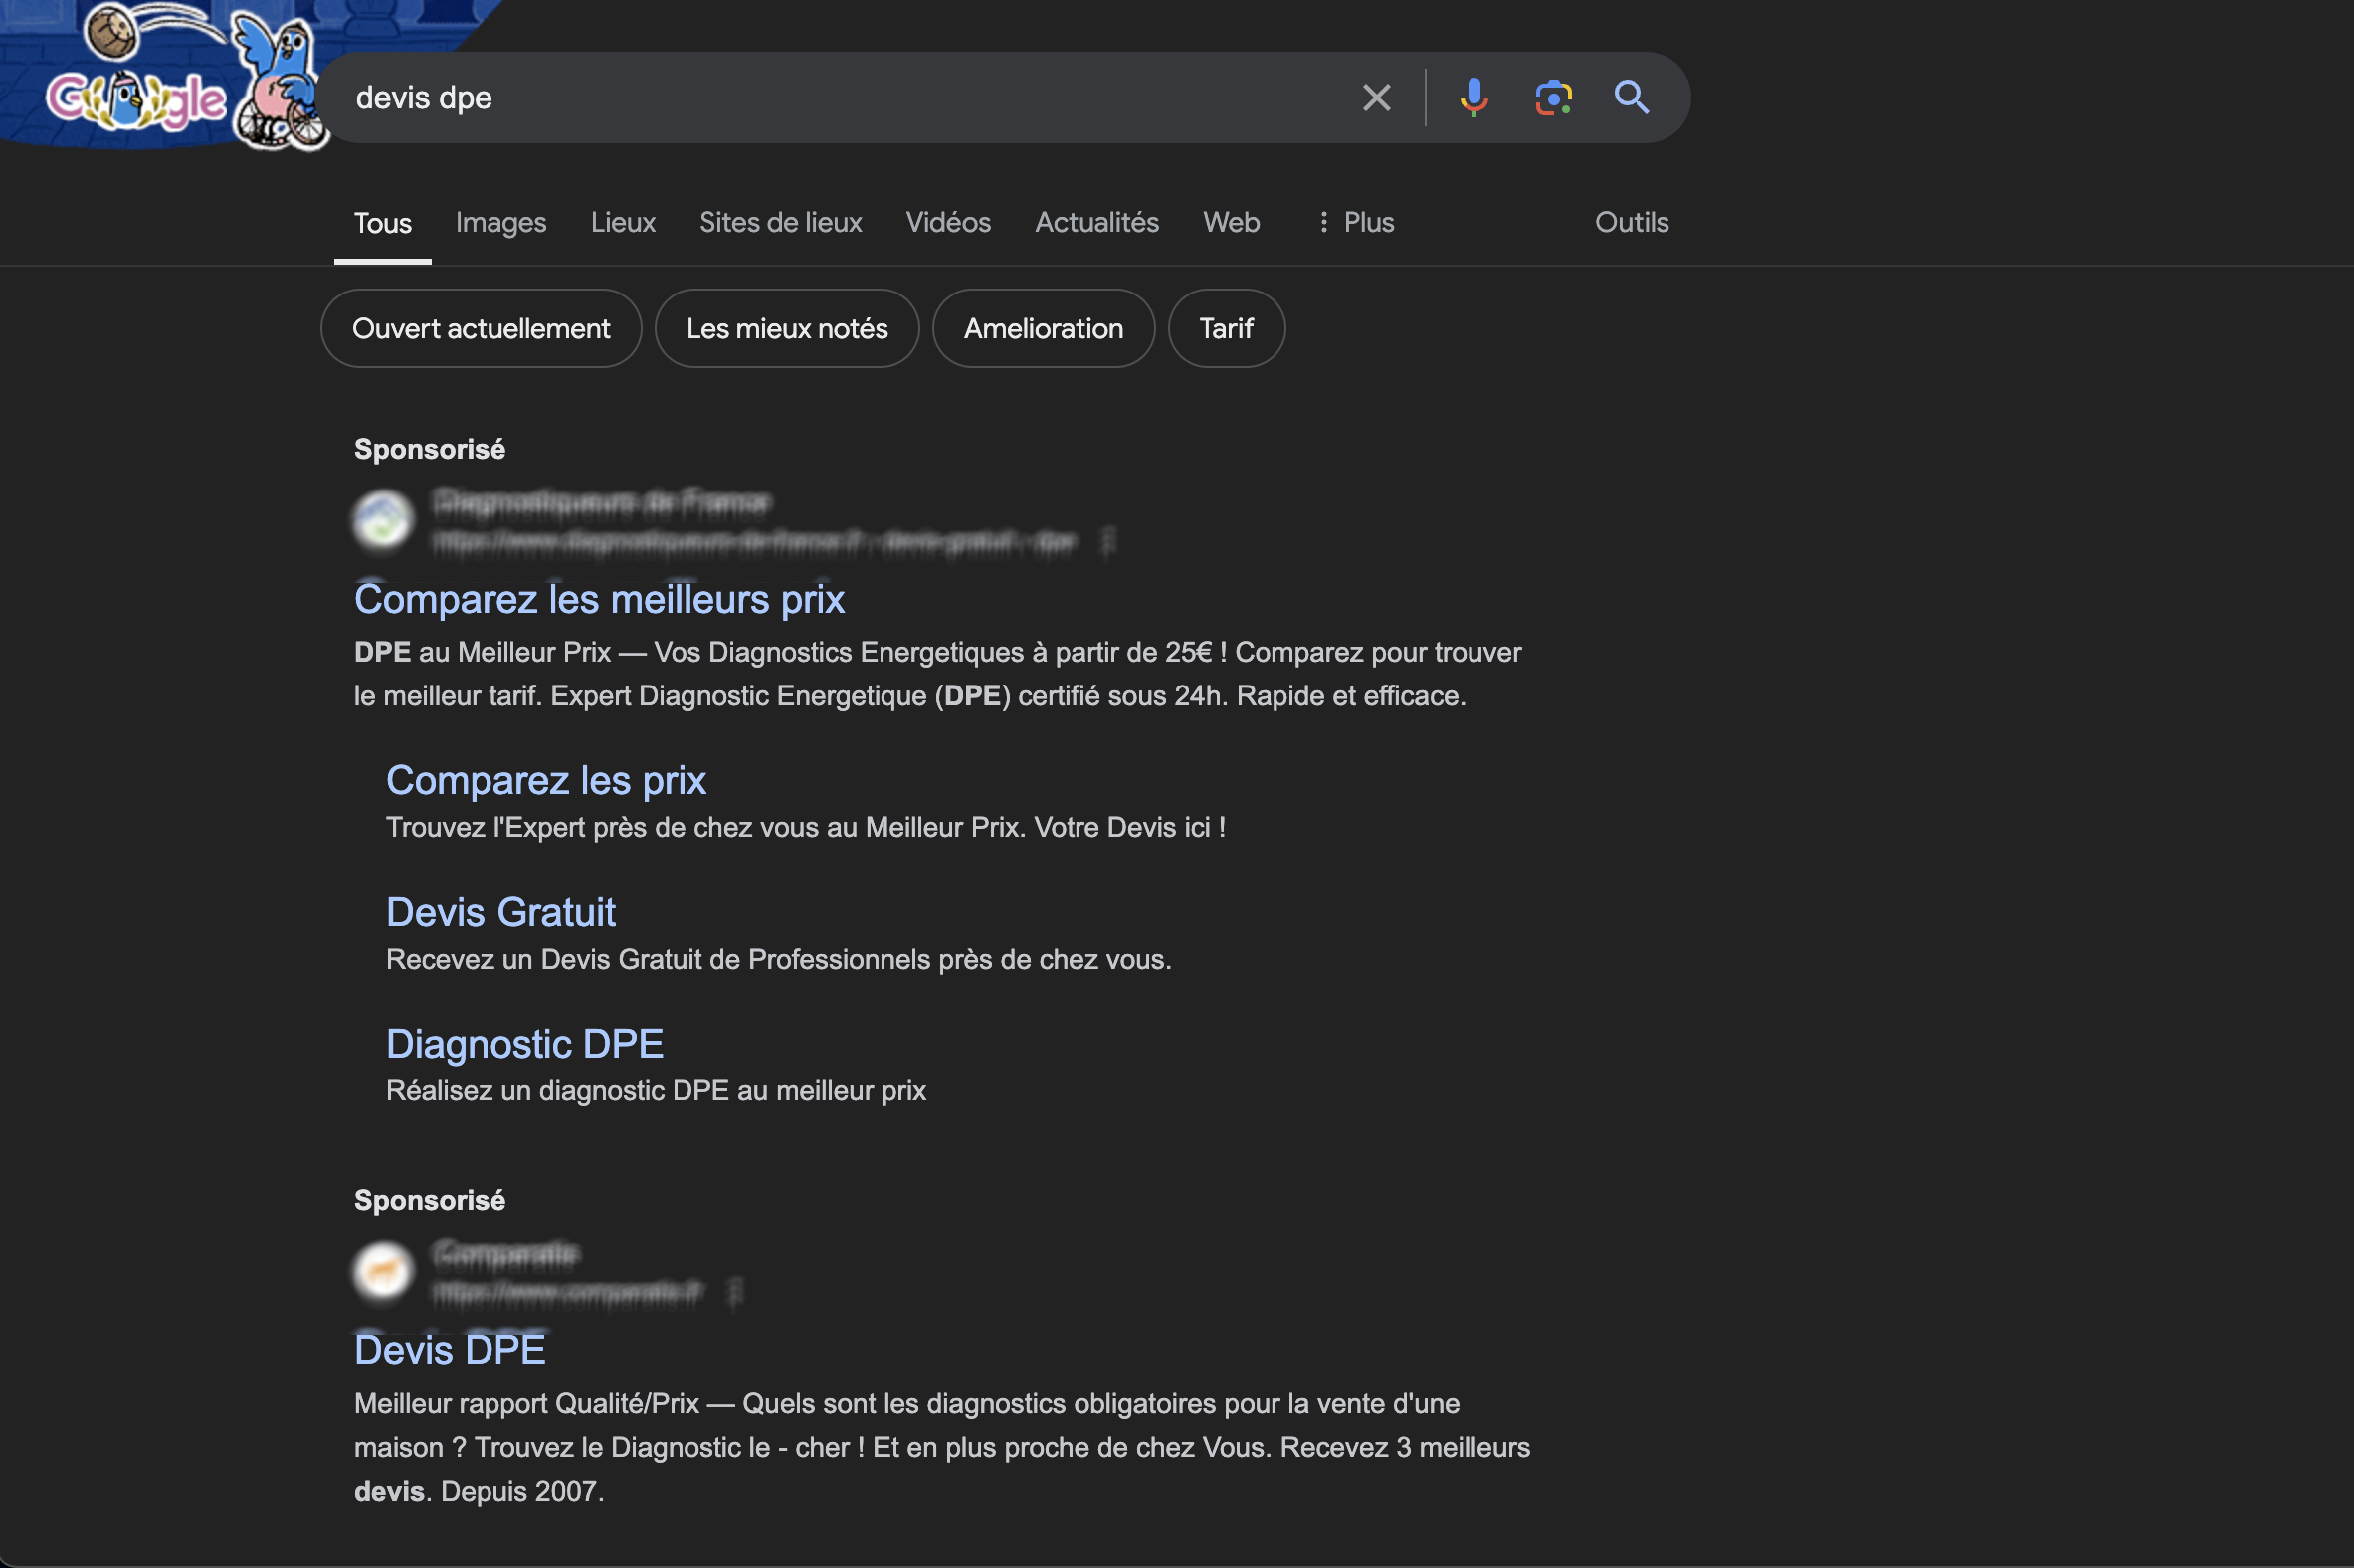Clear the search query with X
This screenshot has width=2354, height=1568.
[x=1376, y=98]
